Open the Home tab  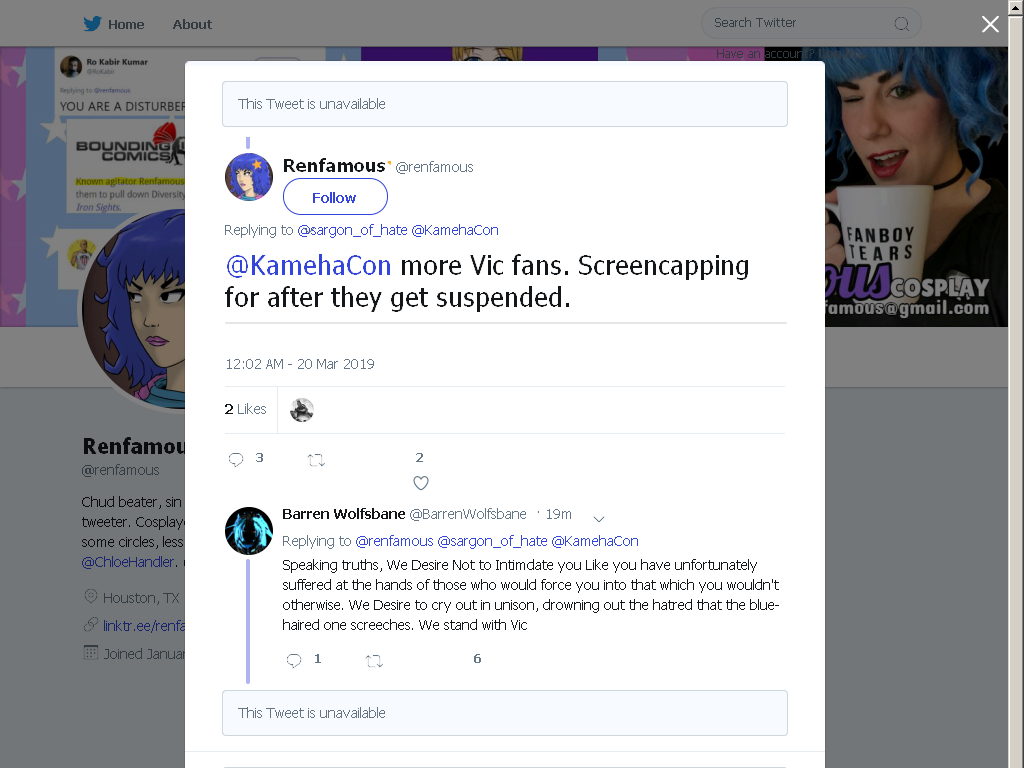coord(126,24)
